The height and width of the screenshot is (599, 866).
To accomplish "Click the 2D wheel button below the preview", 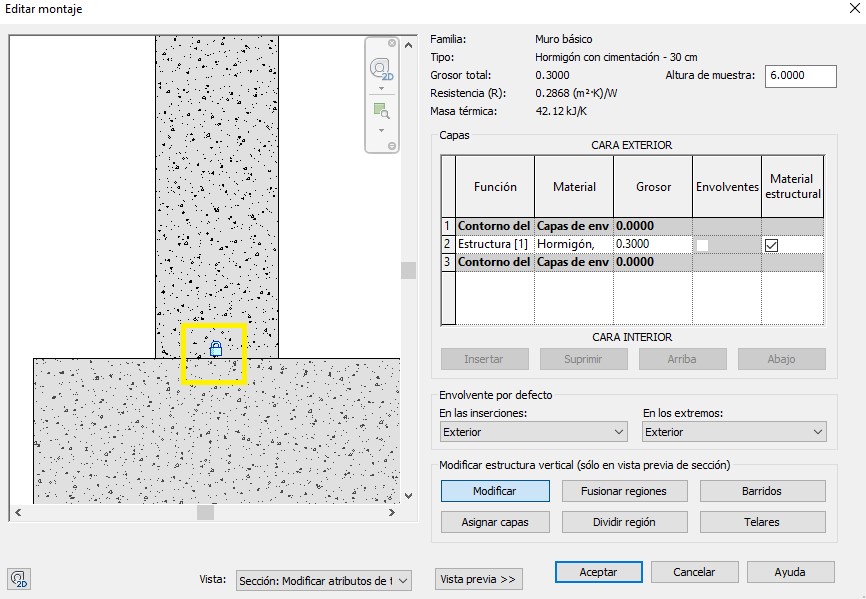I will point(18,579).
